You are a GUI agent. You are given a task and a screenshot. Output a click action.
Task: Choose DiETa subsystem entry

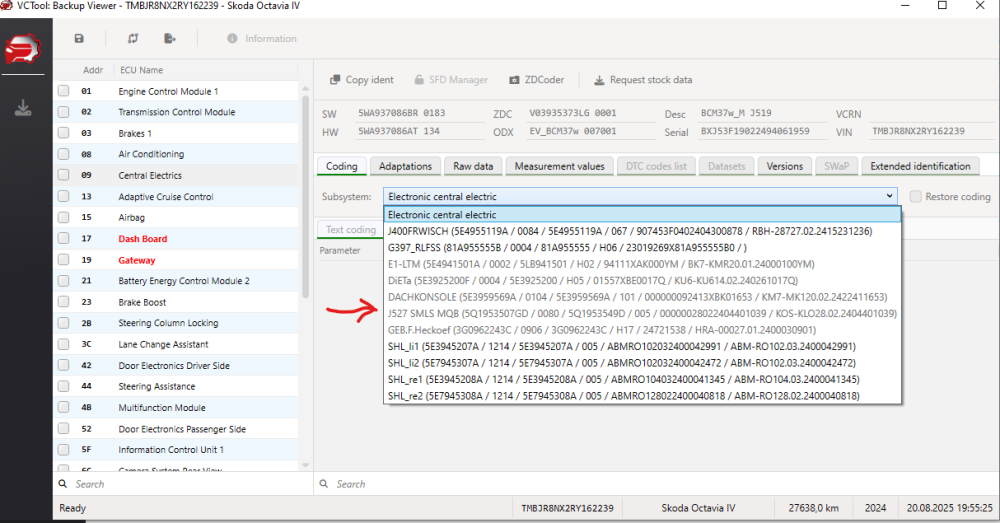pyautogui.click(x=642, y=281)
